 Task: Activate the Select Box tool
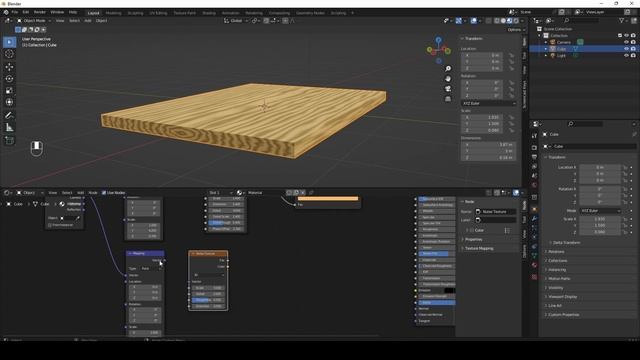(9, 42)
